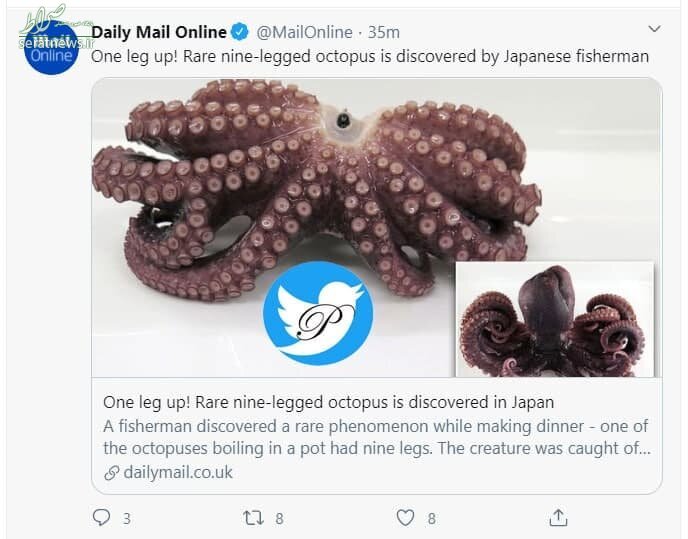Click the card headline about octopus in Japan
This screenshot has height=539, width=688.
(x=328, y=402)
